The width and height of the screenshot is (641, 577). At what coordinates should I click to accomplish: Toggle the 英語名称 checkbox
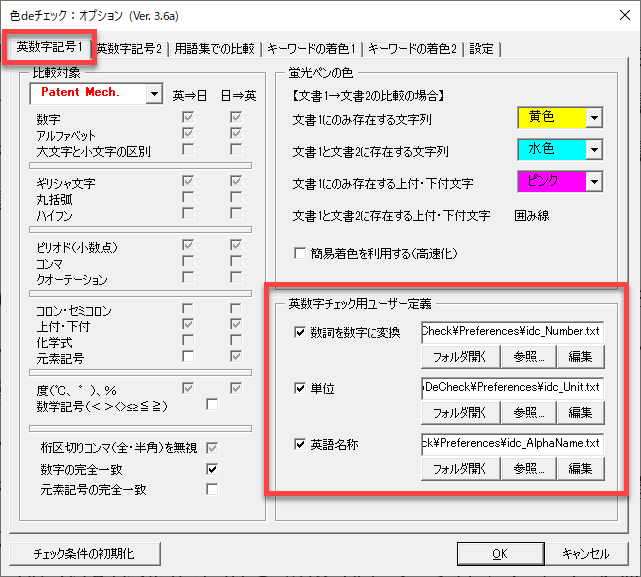tap(301, 444)
